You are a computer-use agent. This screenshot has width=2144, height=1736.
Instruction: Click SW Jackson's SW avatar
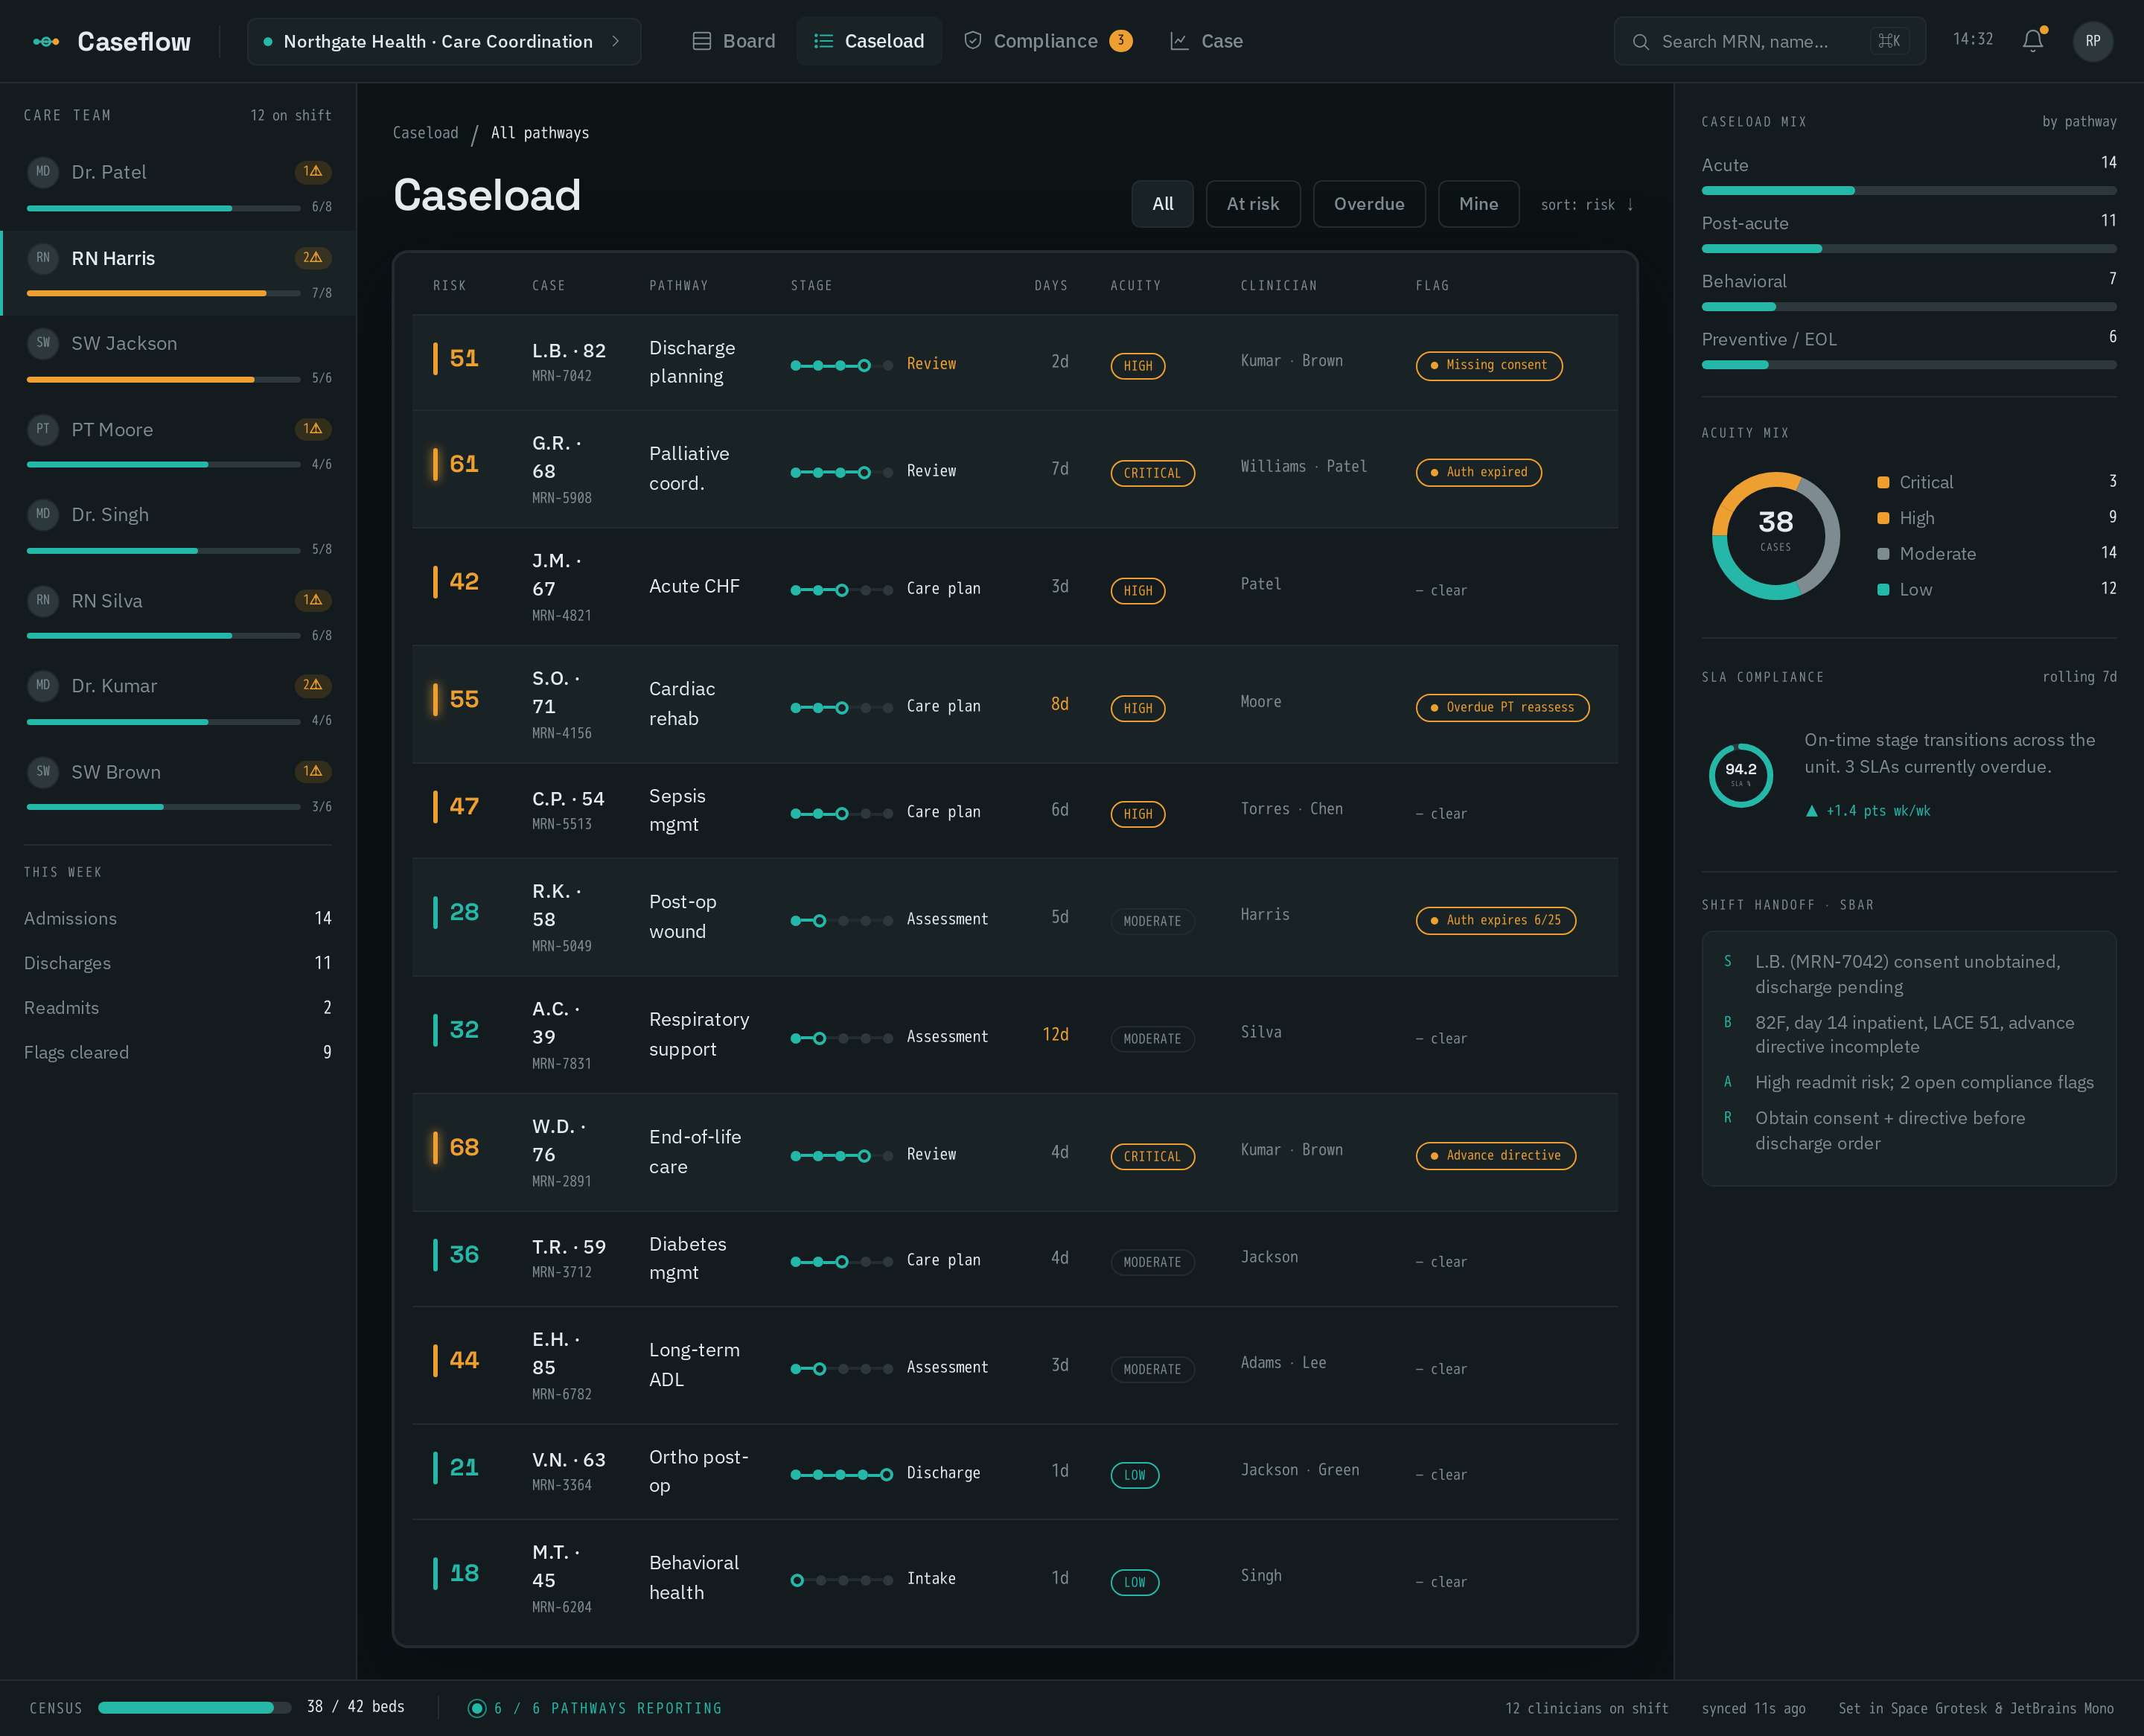pyautogui.click(x=43, y=343)
